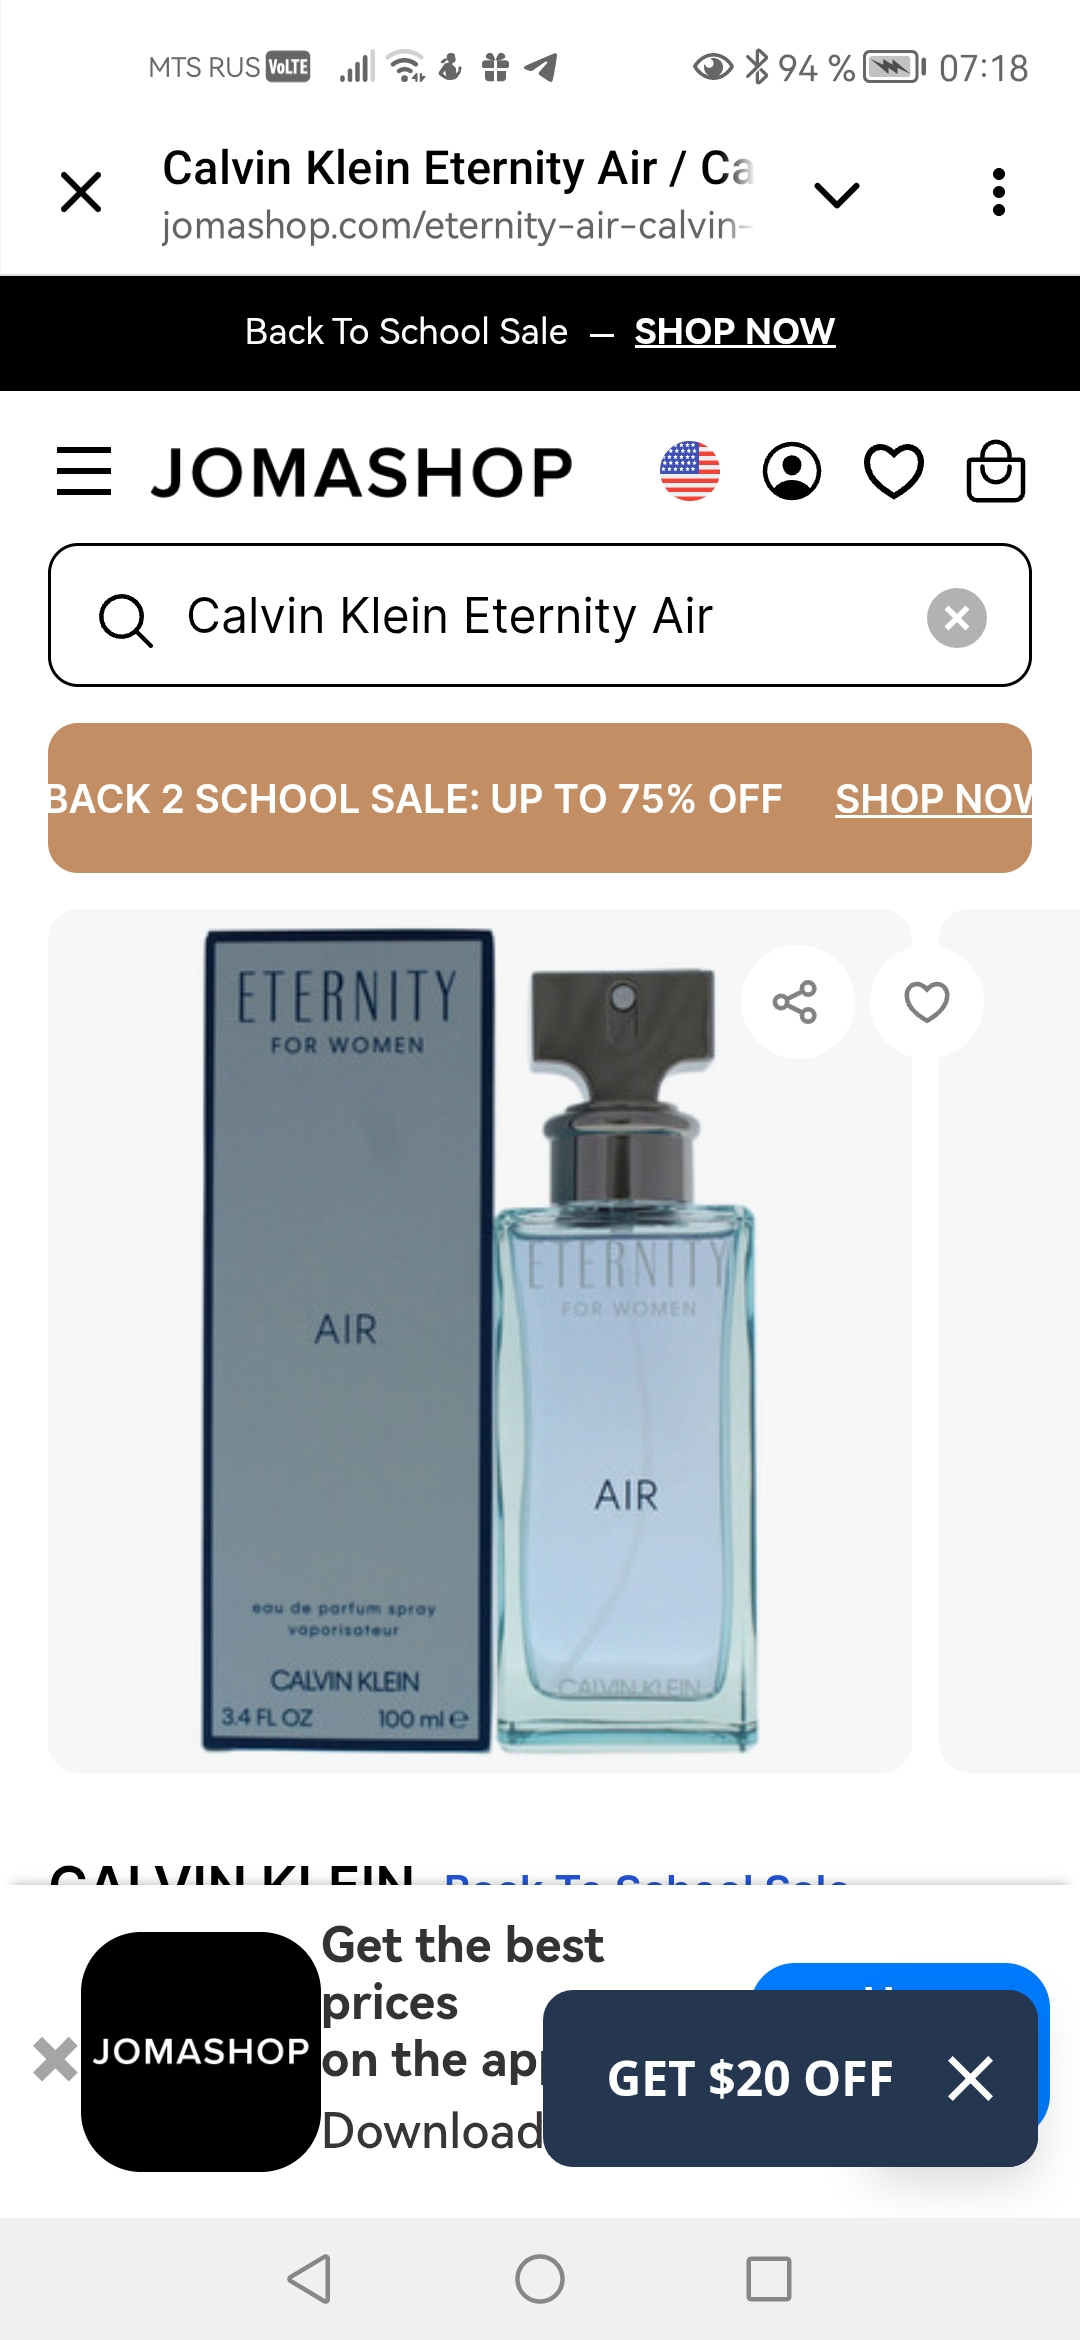This screenshot has width=1080, height=2340.
Task: Open the Jomashop hamburger menu
Action: click(x=84, y=471)
